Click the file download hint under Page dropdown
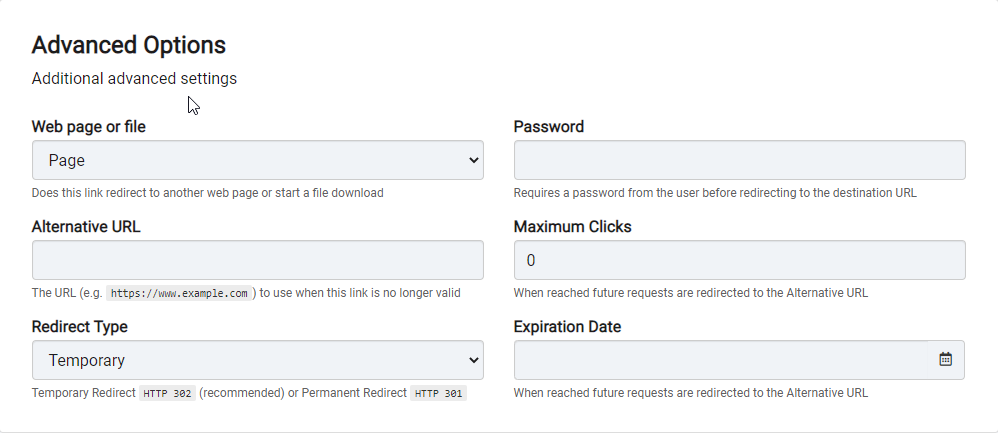The height and width of the screenshot is (433, 998). pos(207,193)
